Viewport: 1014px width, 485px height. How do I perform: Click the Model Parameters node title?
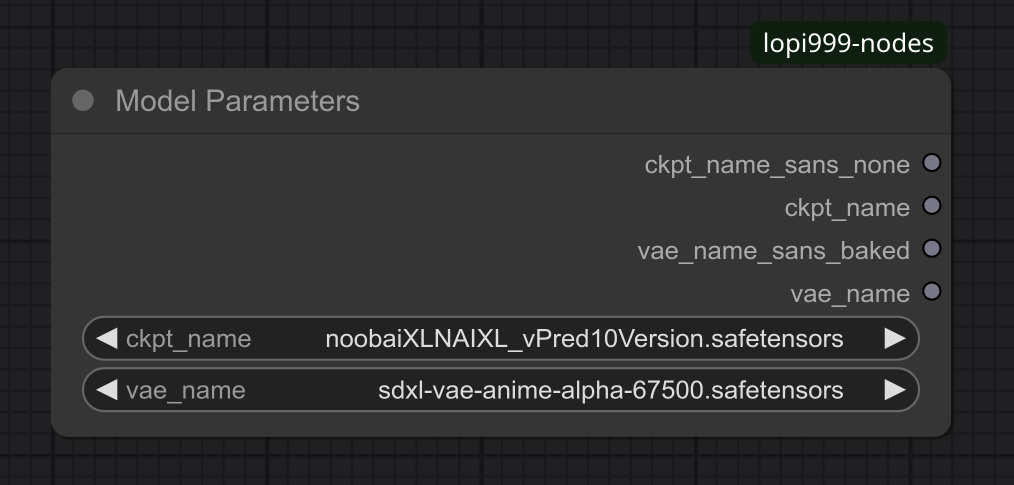[x=237, y=102]
